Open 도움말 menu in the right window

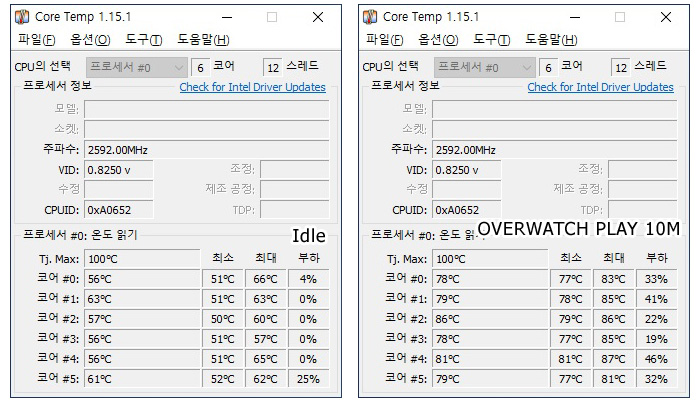[551, 39]
